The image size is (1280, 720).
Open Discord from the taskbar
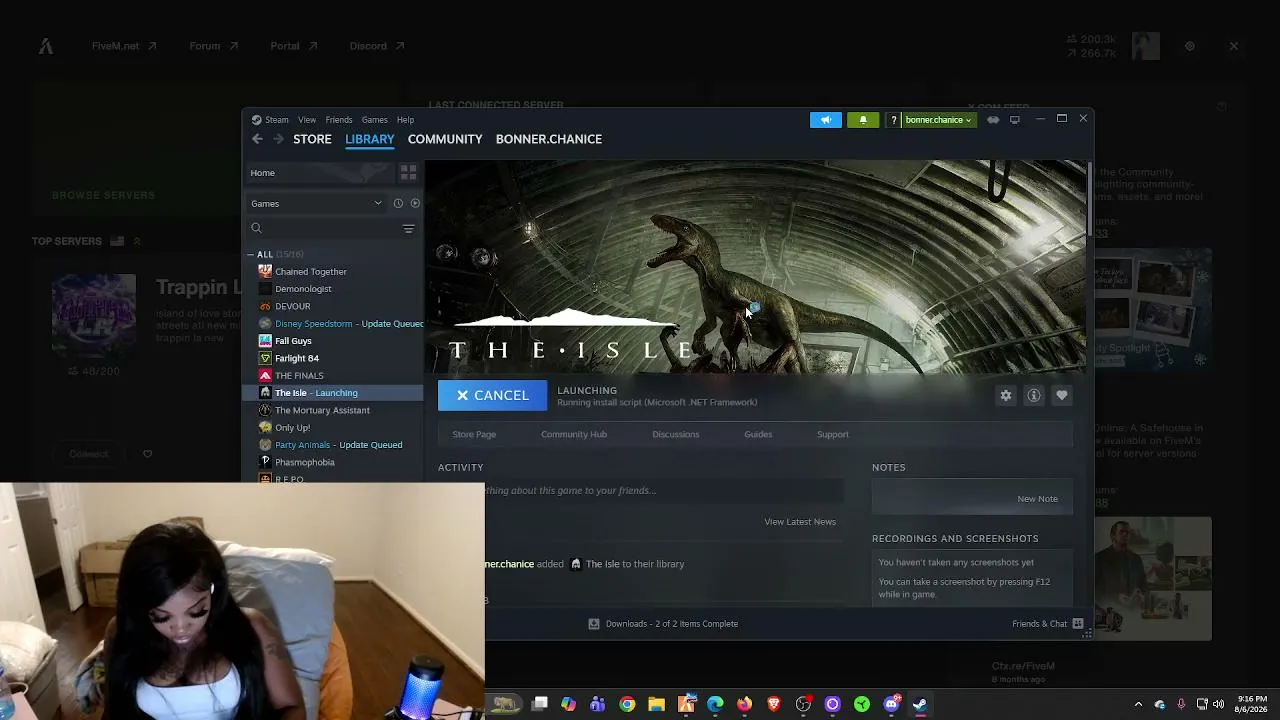tap(891, 704)
